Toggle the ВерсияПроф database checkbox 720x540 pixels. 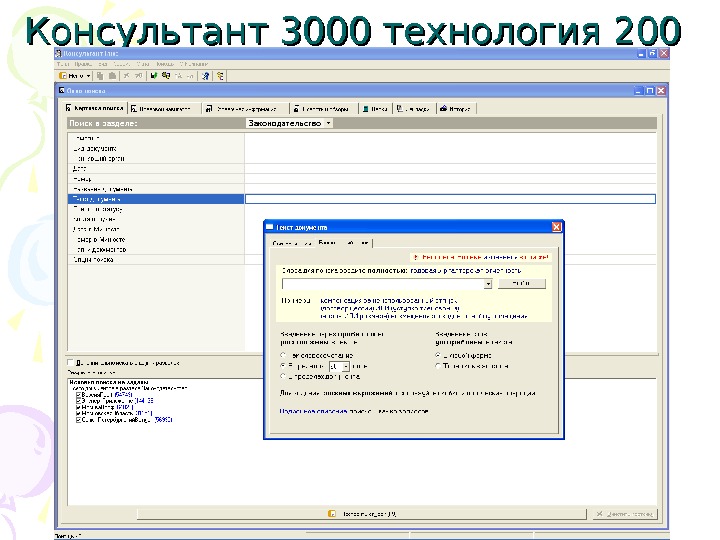pyautogui.click(x=79, y=394)
